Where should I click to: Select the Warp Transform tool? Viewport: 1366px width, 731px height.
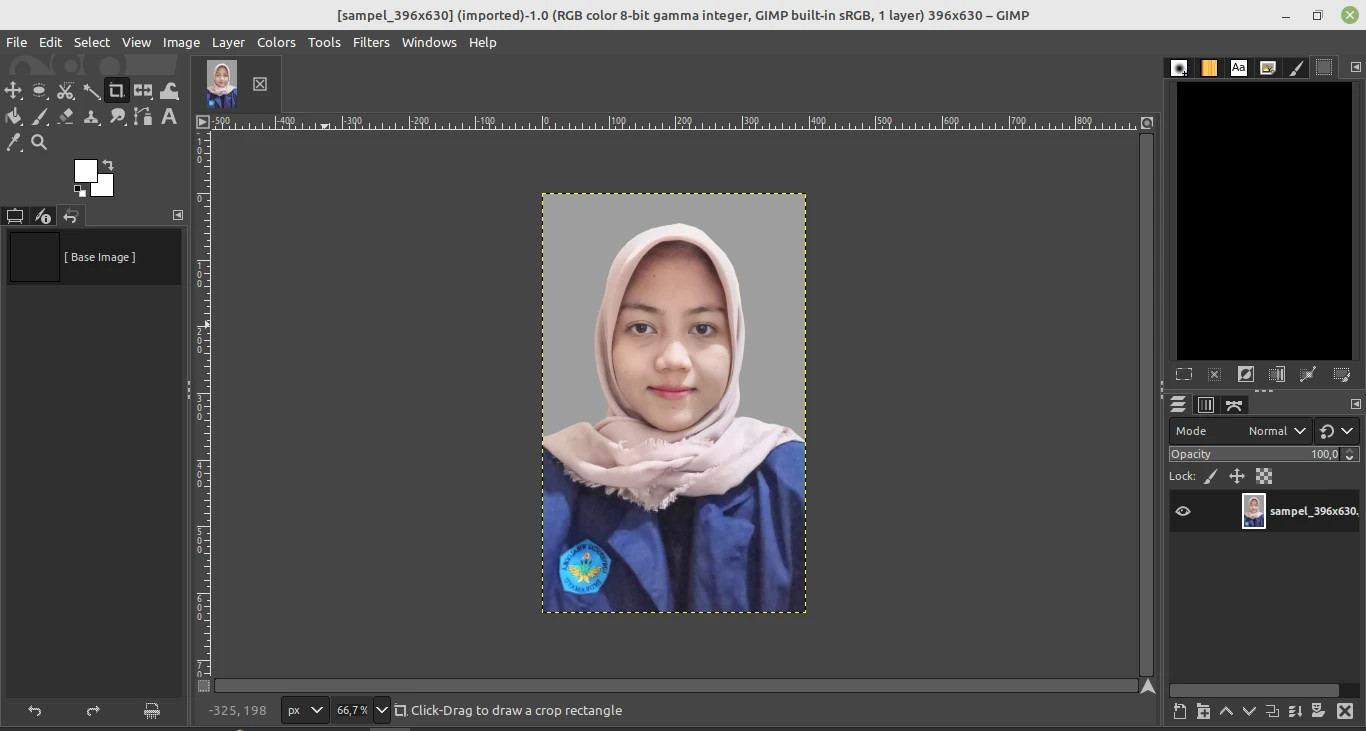pyautogui.click(x=169, y=91)
